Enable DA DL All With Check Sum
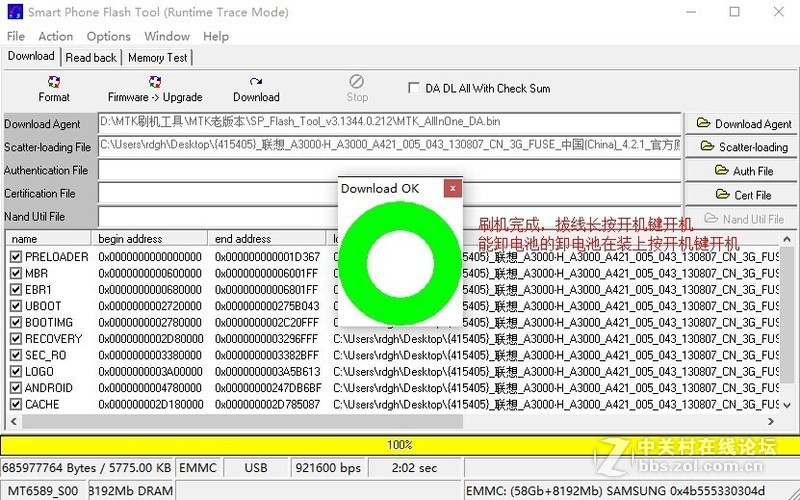 (x=414, y=88)
